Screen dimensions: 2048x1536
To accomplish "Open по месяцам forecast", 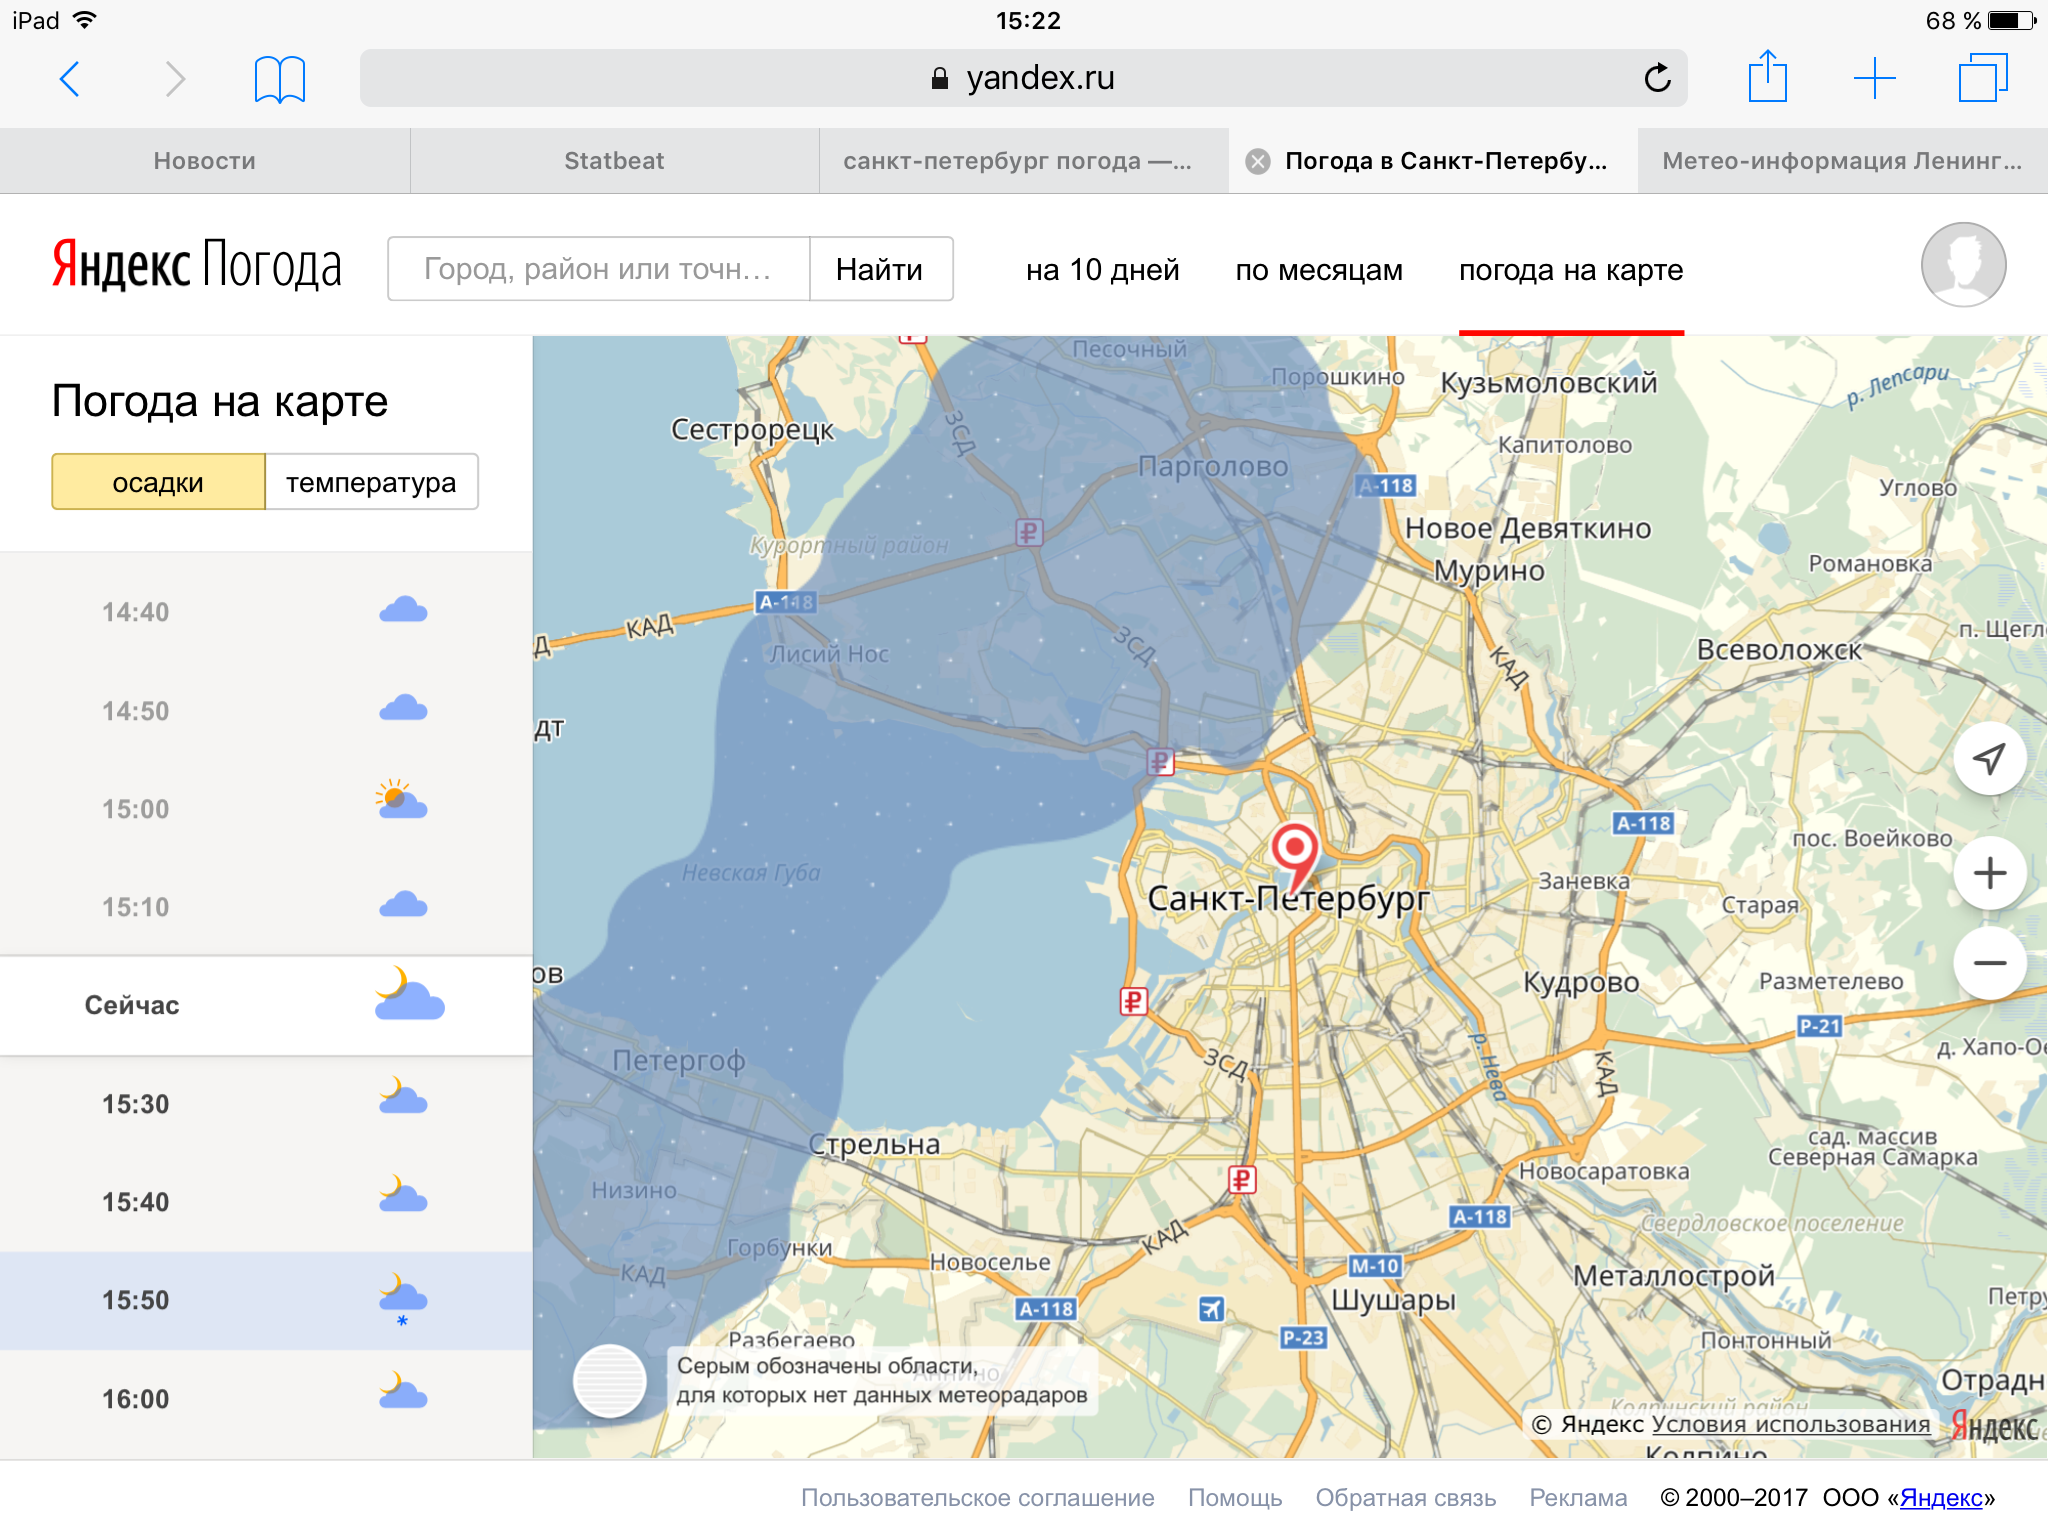I will tap(1319, 270).
